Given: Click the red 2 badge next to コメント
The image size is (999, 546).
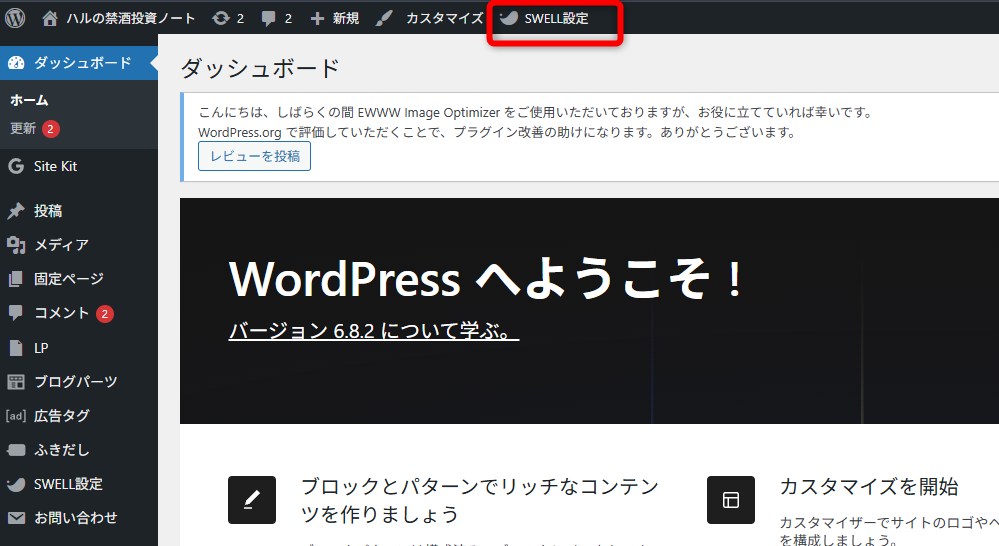Looking at the screenshot, I should pyautogui.click(x=104, y=313).
